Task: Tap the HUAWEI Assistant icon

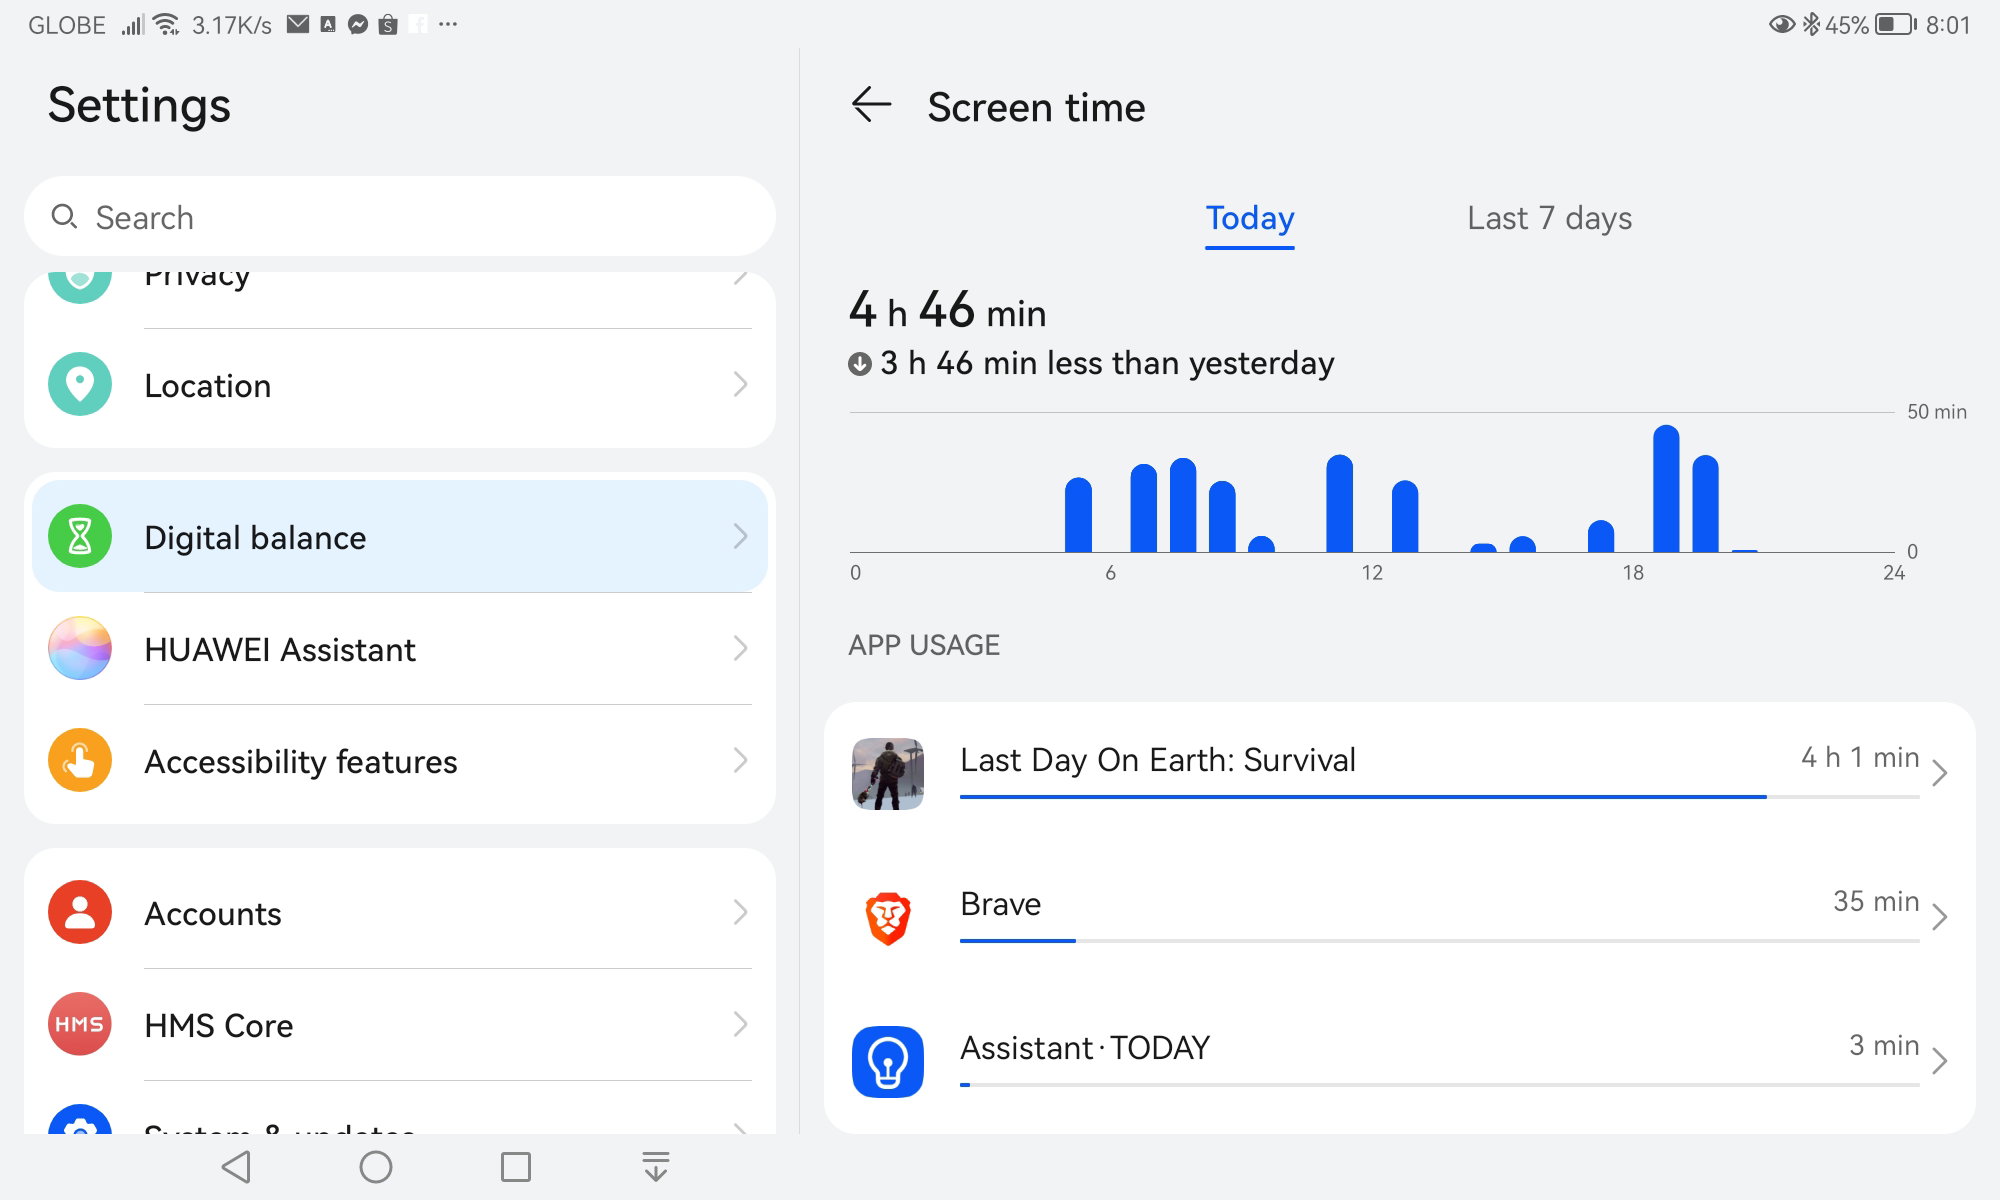Action: click(80, 648)
